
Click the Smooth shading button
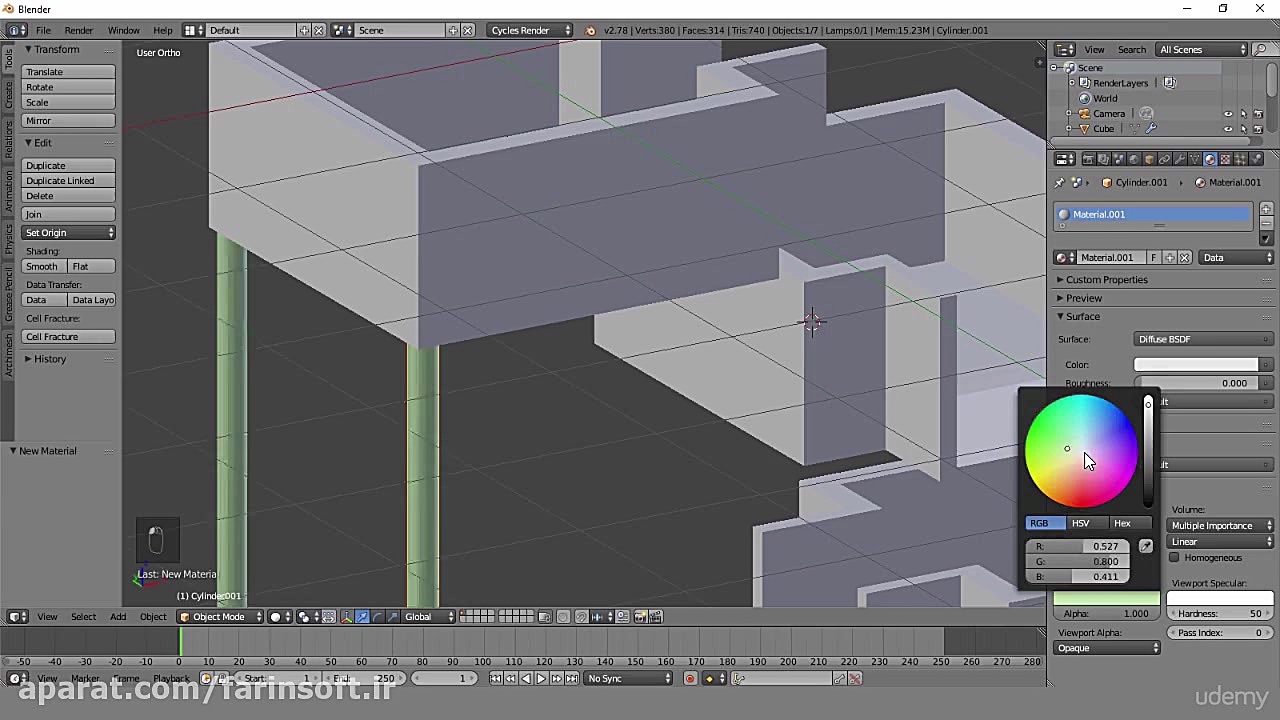[x=43, y=267]
